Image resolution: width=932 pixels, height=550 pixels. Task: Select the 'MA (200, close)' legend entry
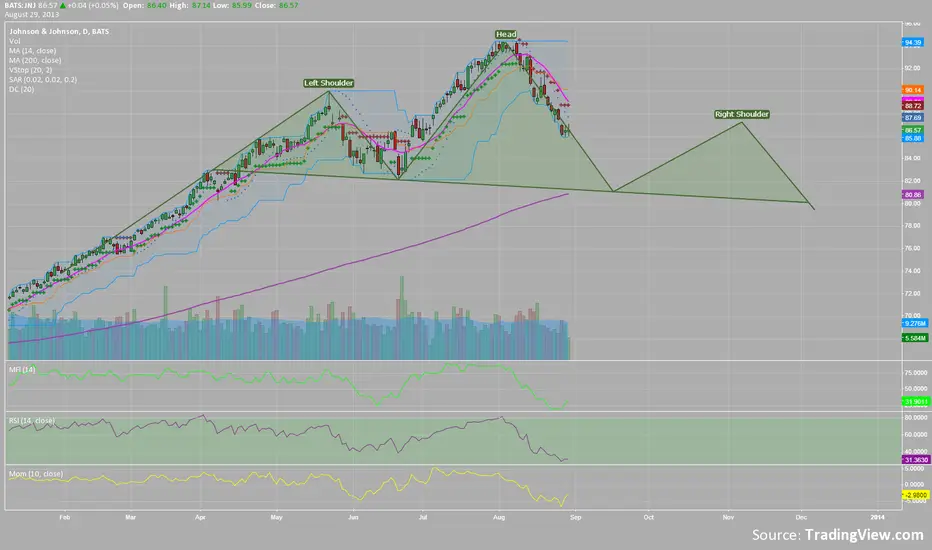(x=34, y=60)
